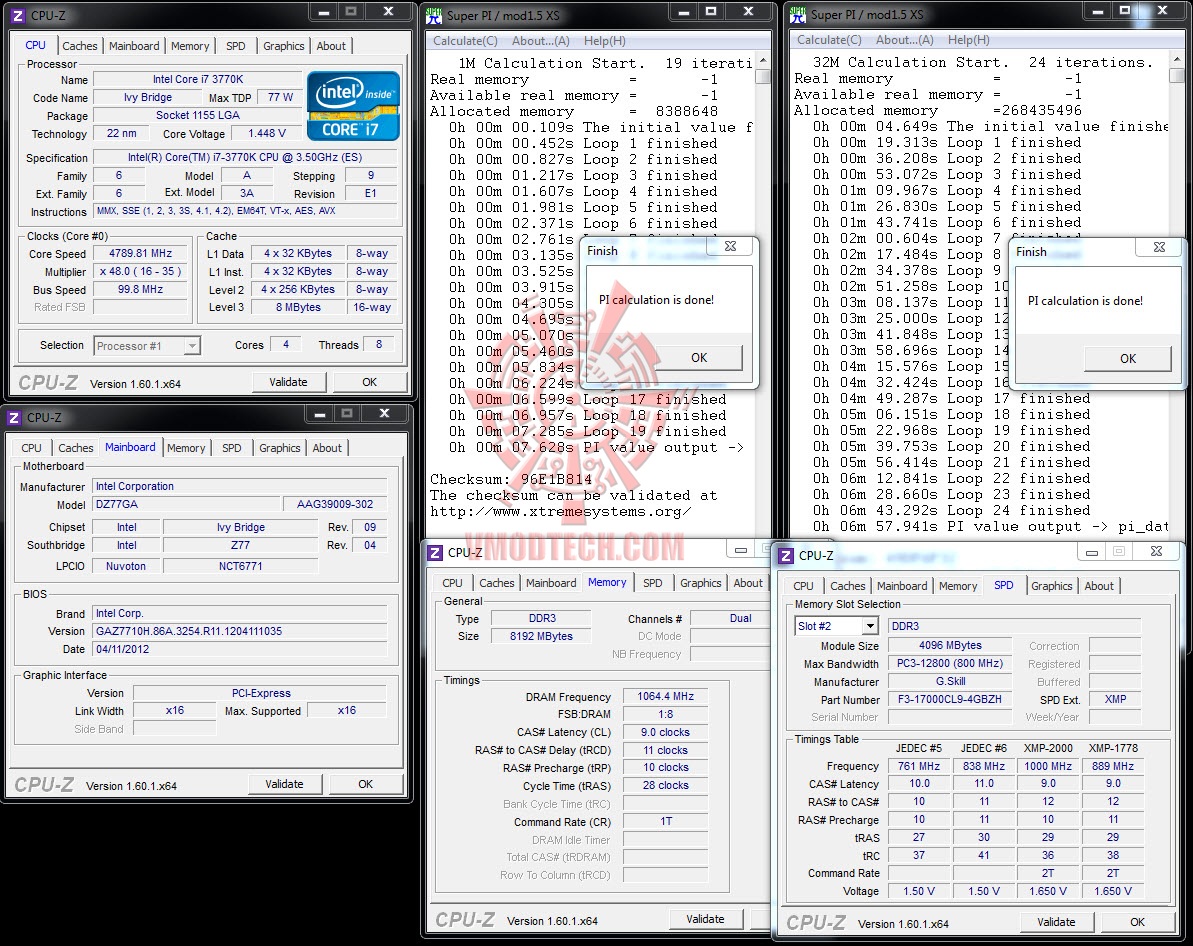Image resolution: width=1193 pixels, height=946 pixels.
Task: Click OK in the CPU tab CPU-Z window
Action: [370, 382]
